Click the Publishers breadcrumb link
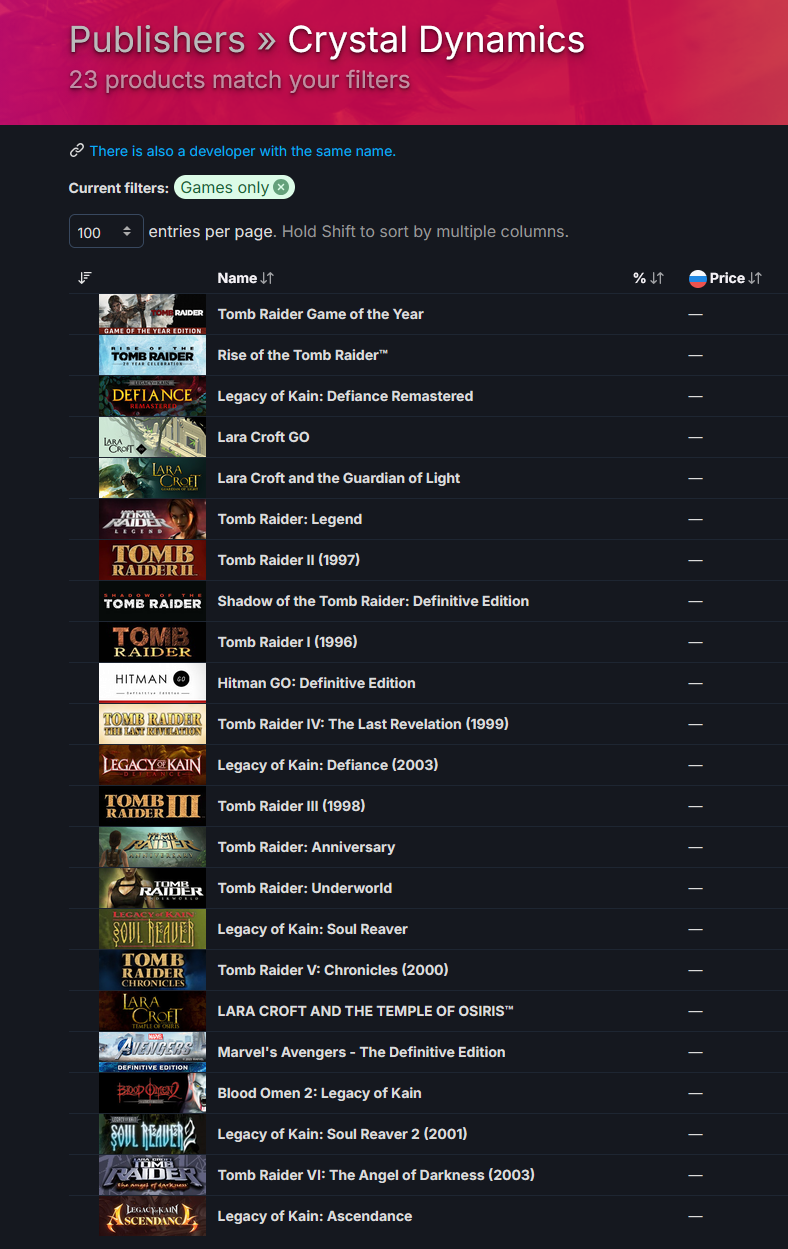788x1249 pixels. click(157, 40)
